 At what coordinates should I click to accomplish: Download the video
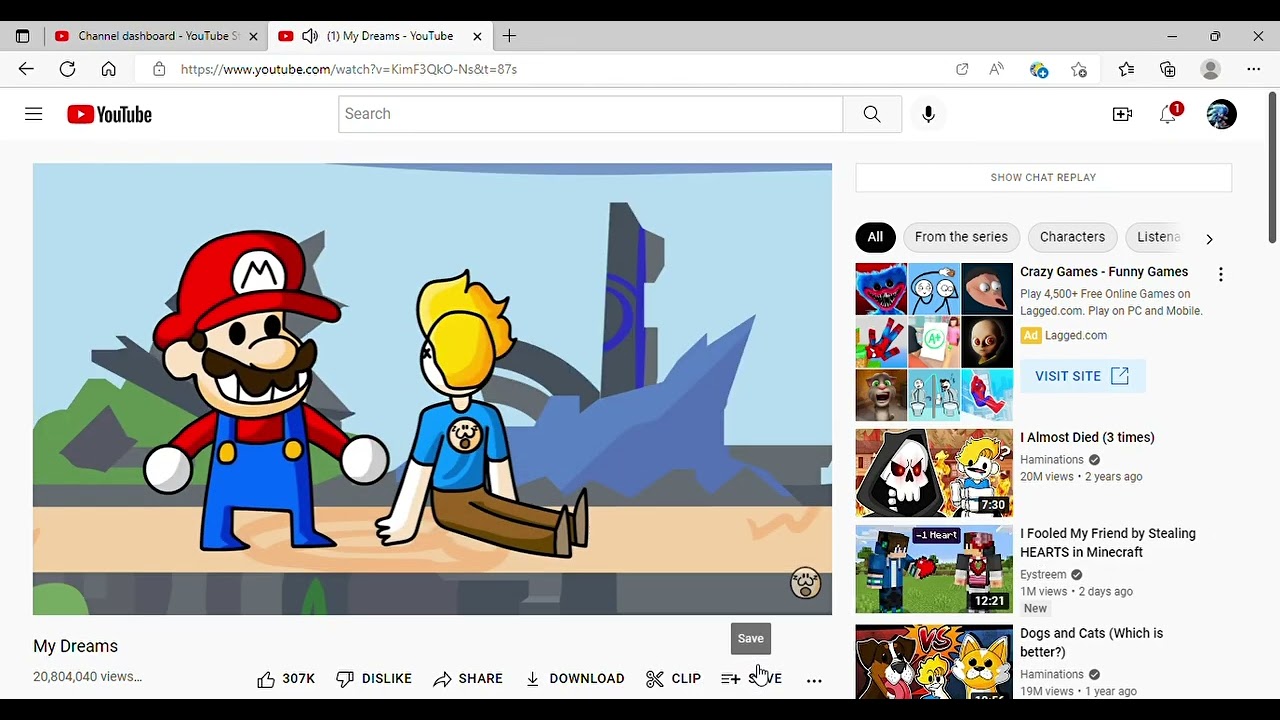(x=575, y=679)
